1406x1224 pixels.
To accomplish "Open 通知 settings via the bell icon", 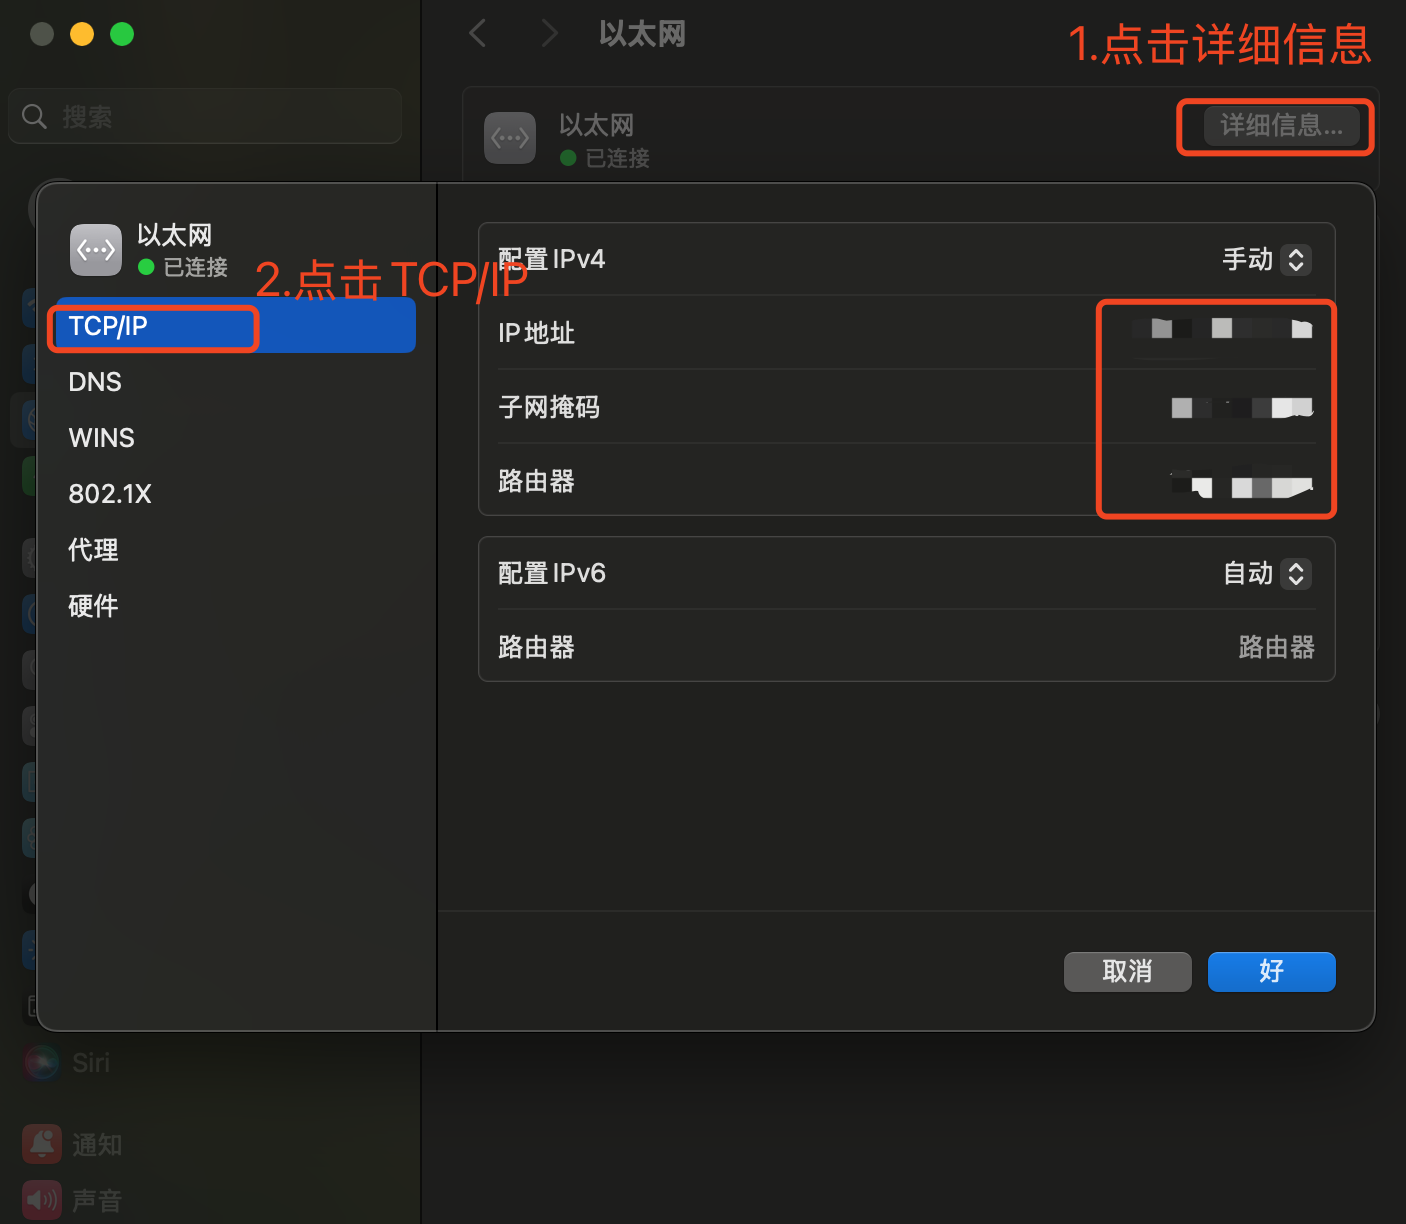I will 41,1143.
